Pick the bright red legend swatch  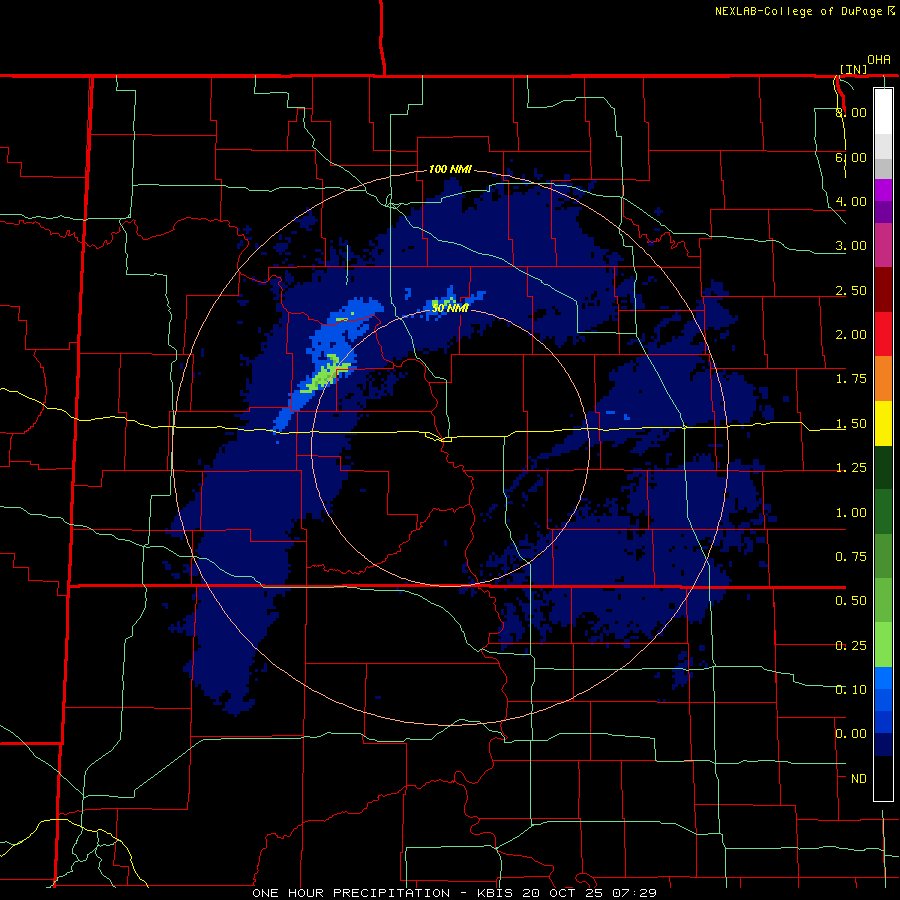(x=883, y=334)
